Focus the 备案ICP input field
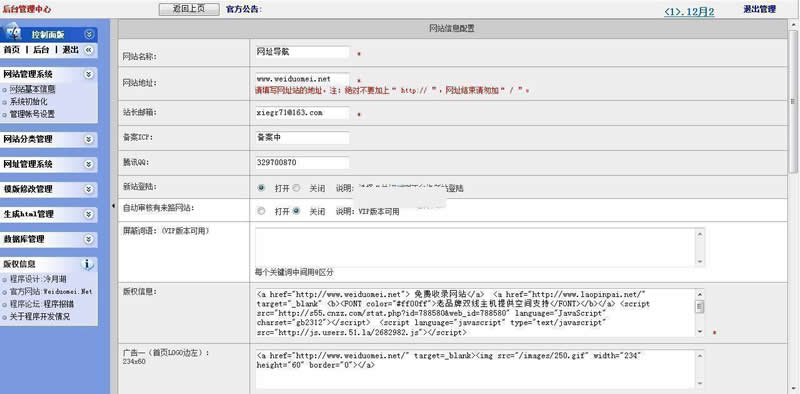 pyautogui.click(x=302, y=138)
